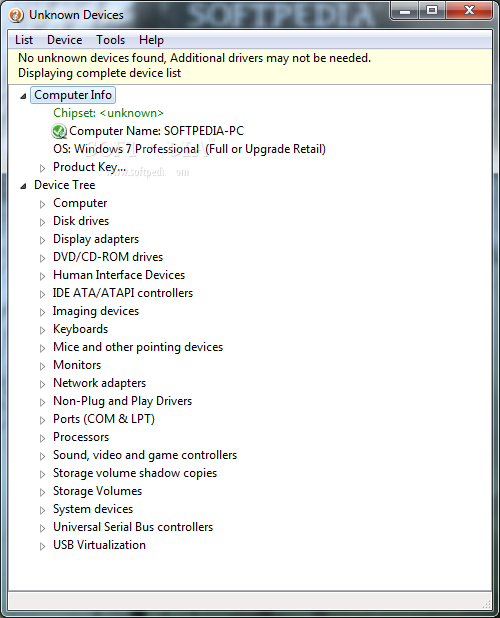
Task: Open the Device menu
Action: pyautogui.click(x=65, y=40)
